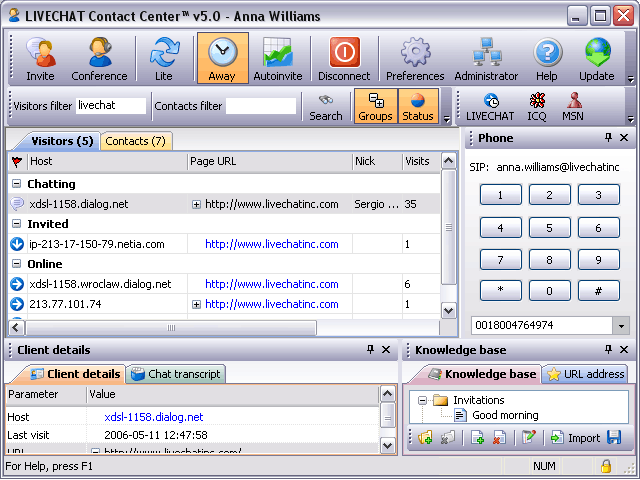Select the ICQ flower icon
Screen dimensions: 640x480
coord(537,107)
